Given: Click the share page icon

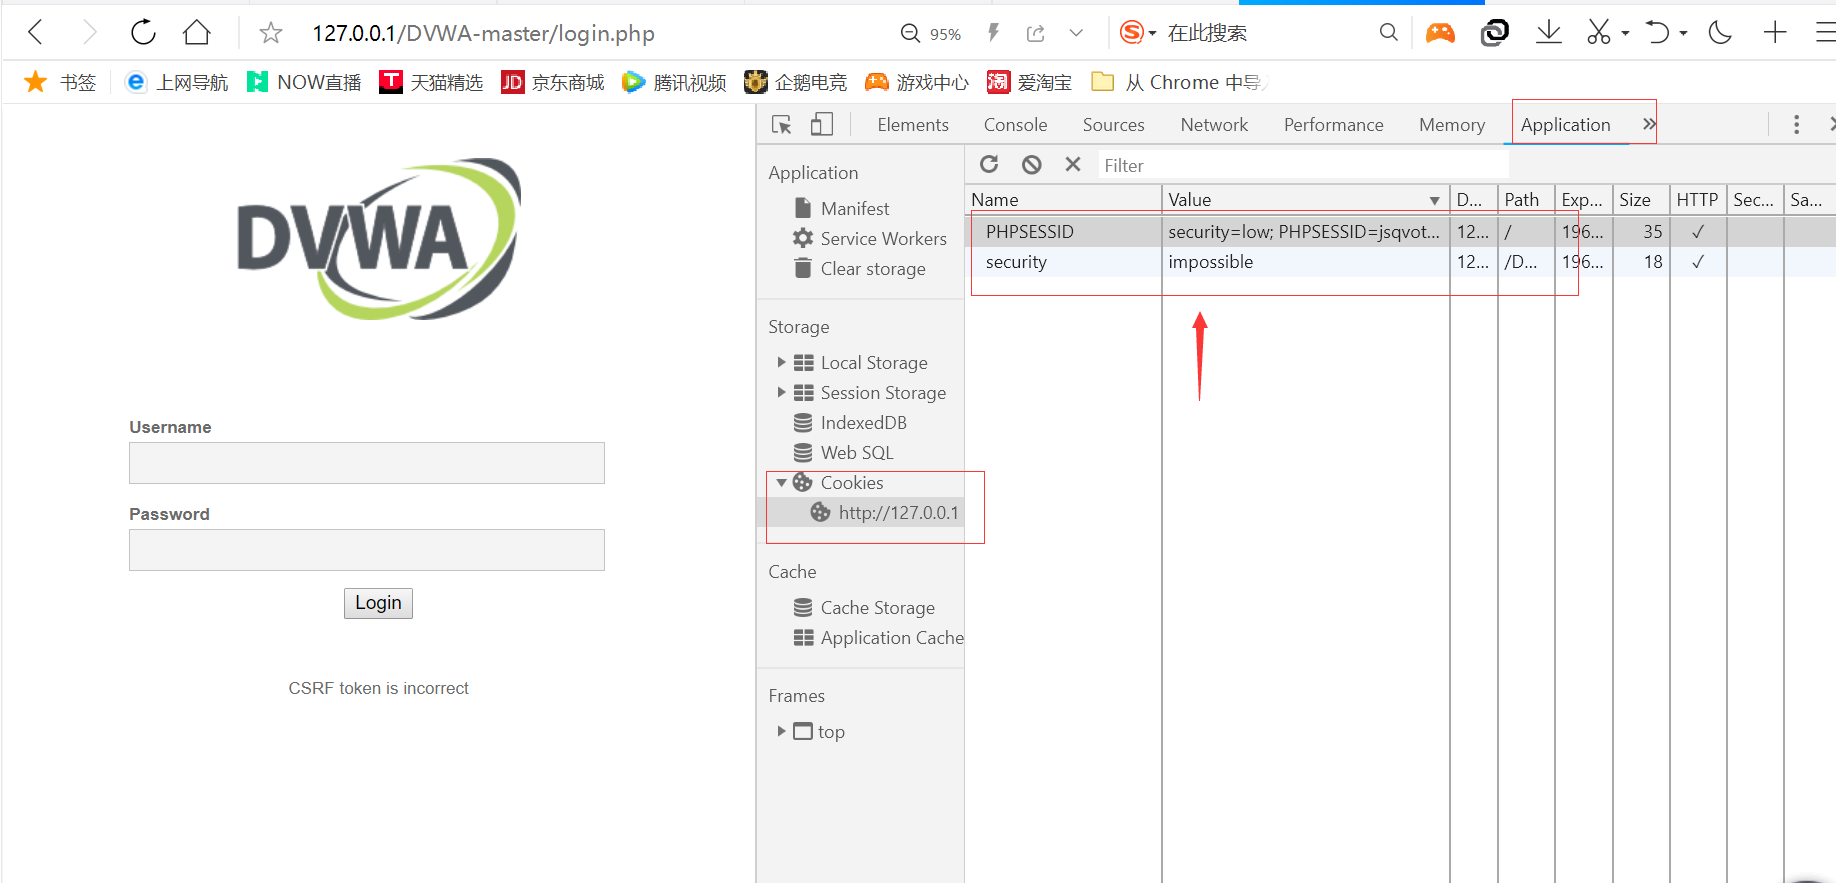Looking at the screenshot, I should (1036, 33).
